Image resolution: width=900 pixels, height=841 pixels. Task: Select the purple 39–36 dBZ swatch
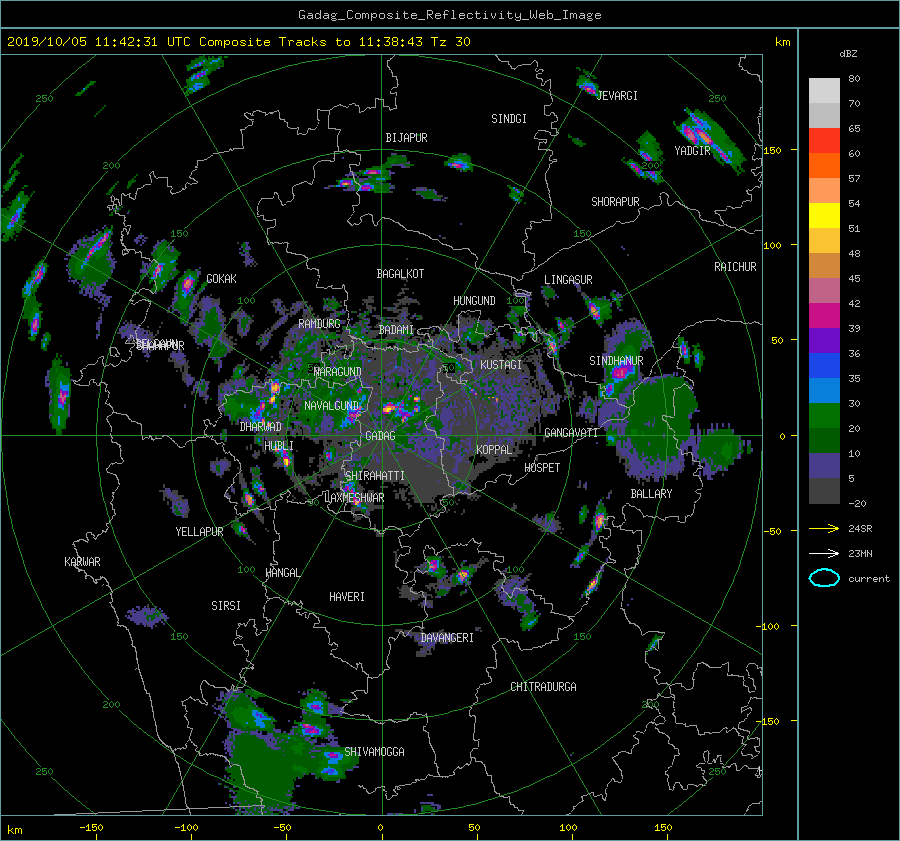click(824, 340)
